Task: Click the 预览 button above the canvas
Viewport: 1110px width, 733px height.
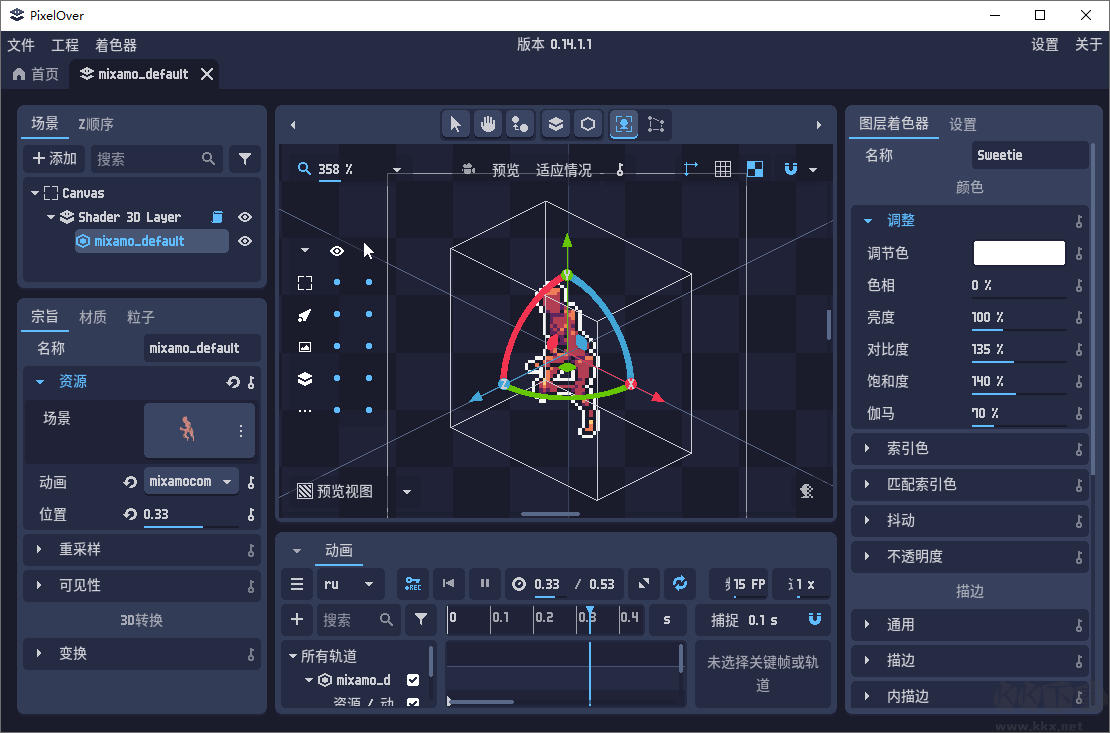Action: click(506, 168)
